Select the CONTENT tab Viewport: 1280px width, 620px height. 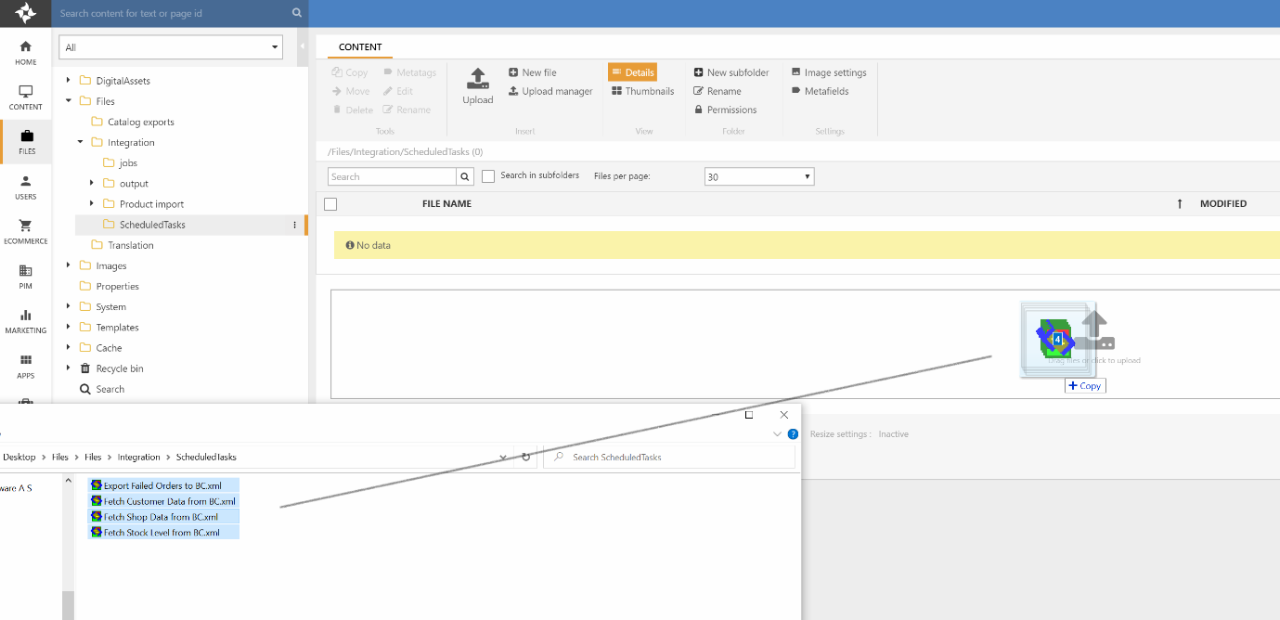click(360, 47)
